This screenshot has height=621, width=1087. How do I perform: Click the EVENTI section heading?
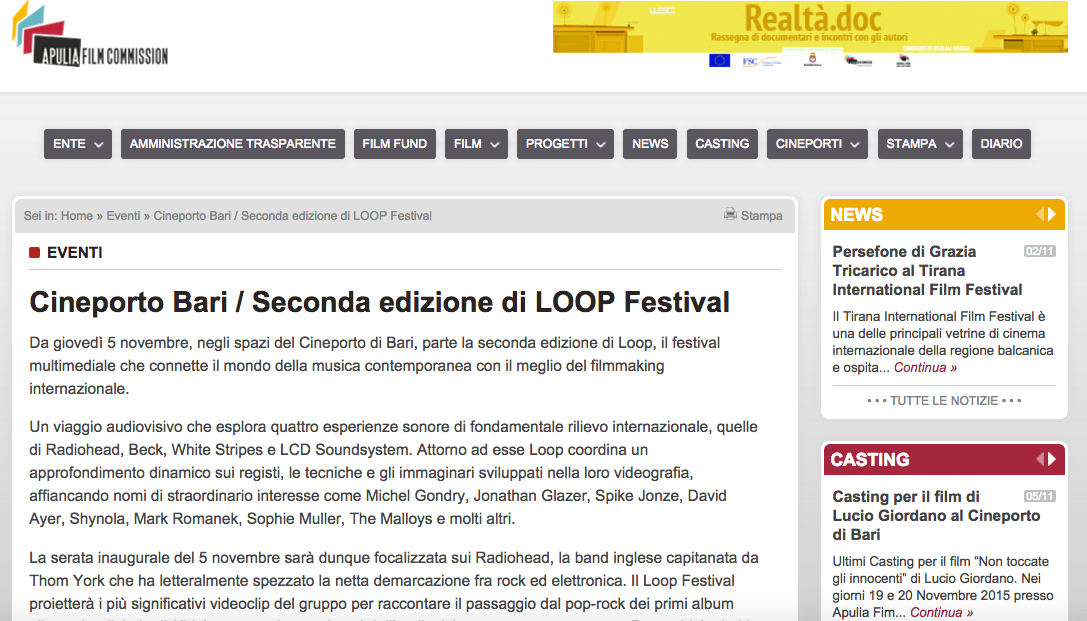[x=75, y=253]
